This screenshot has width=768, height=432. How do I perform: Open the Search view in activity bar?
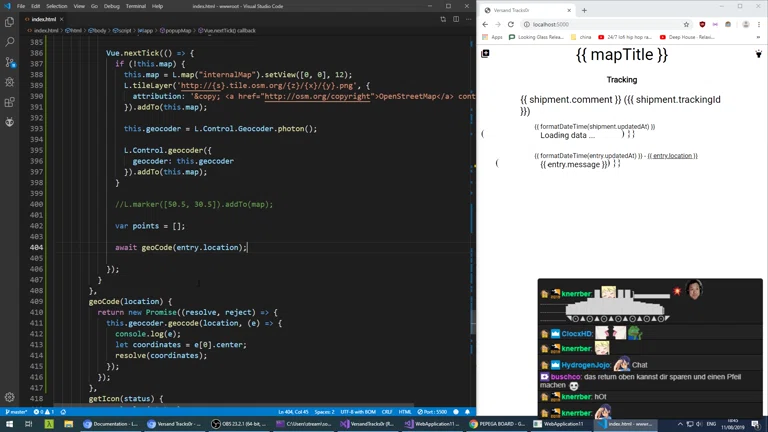tap(10, 42)
